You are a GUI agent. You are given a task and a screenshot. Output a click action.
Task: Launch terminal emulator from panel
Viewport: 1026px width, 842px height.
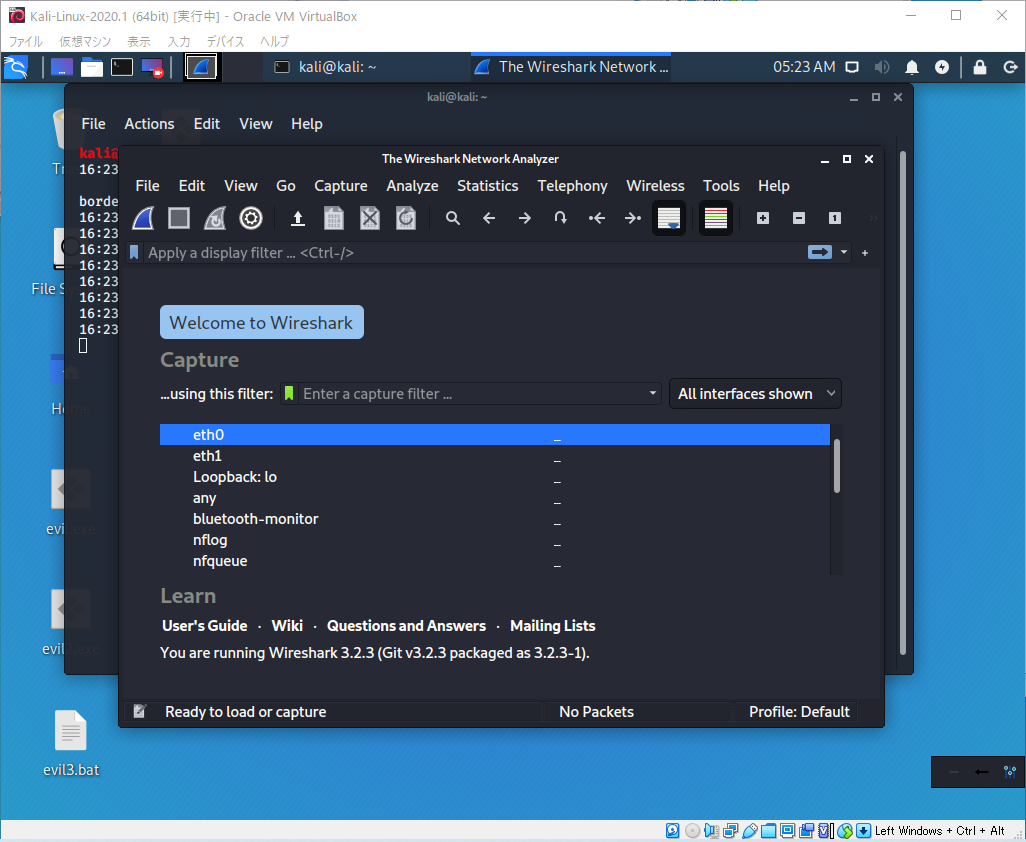coord(122,67)
